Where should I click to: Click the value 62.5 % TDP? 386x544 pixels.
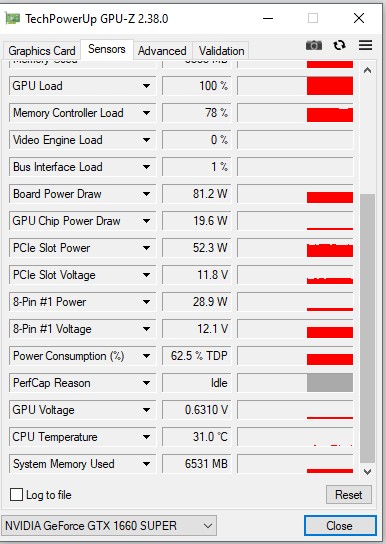(197, 356)
